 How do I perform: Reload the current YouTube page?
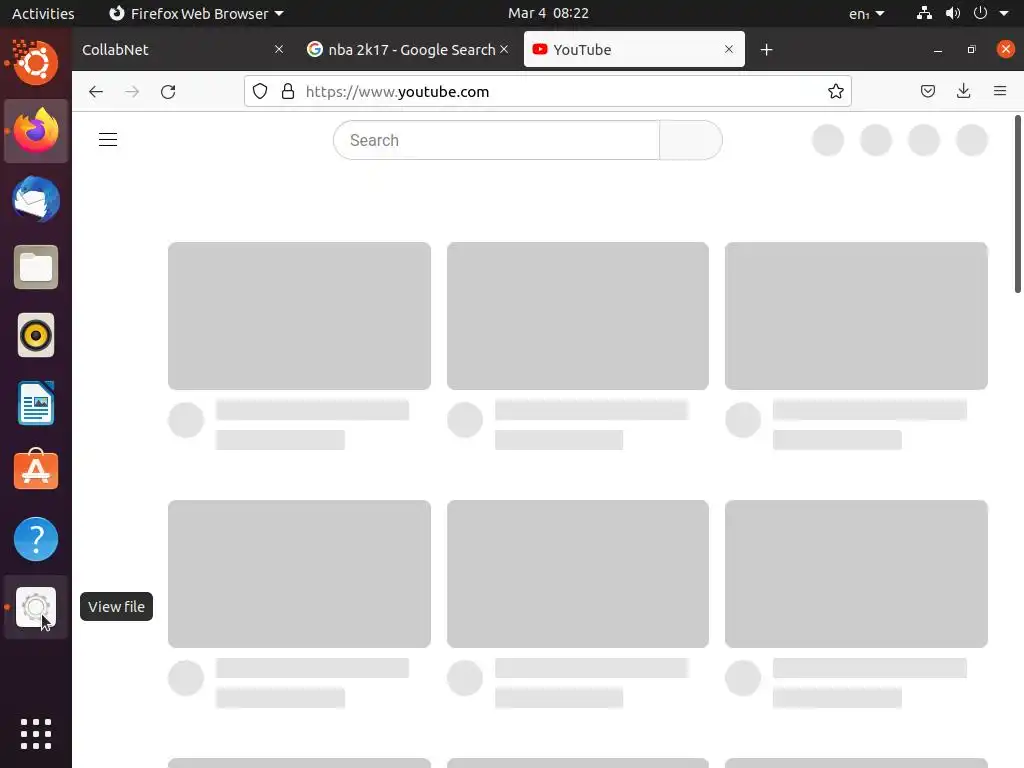coord(168,91)
